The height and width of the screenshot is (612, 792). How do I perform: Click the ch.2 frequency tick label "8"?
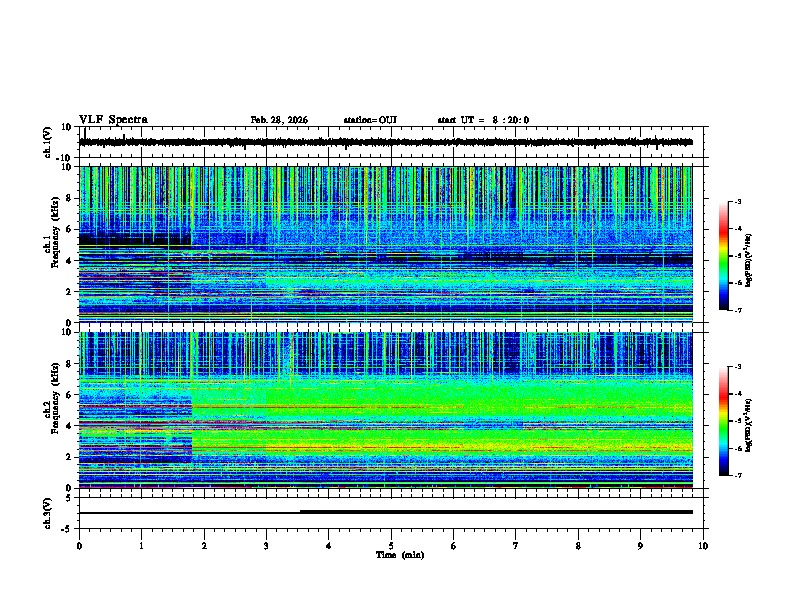[71, 364]
